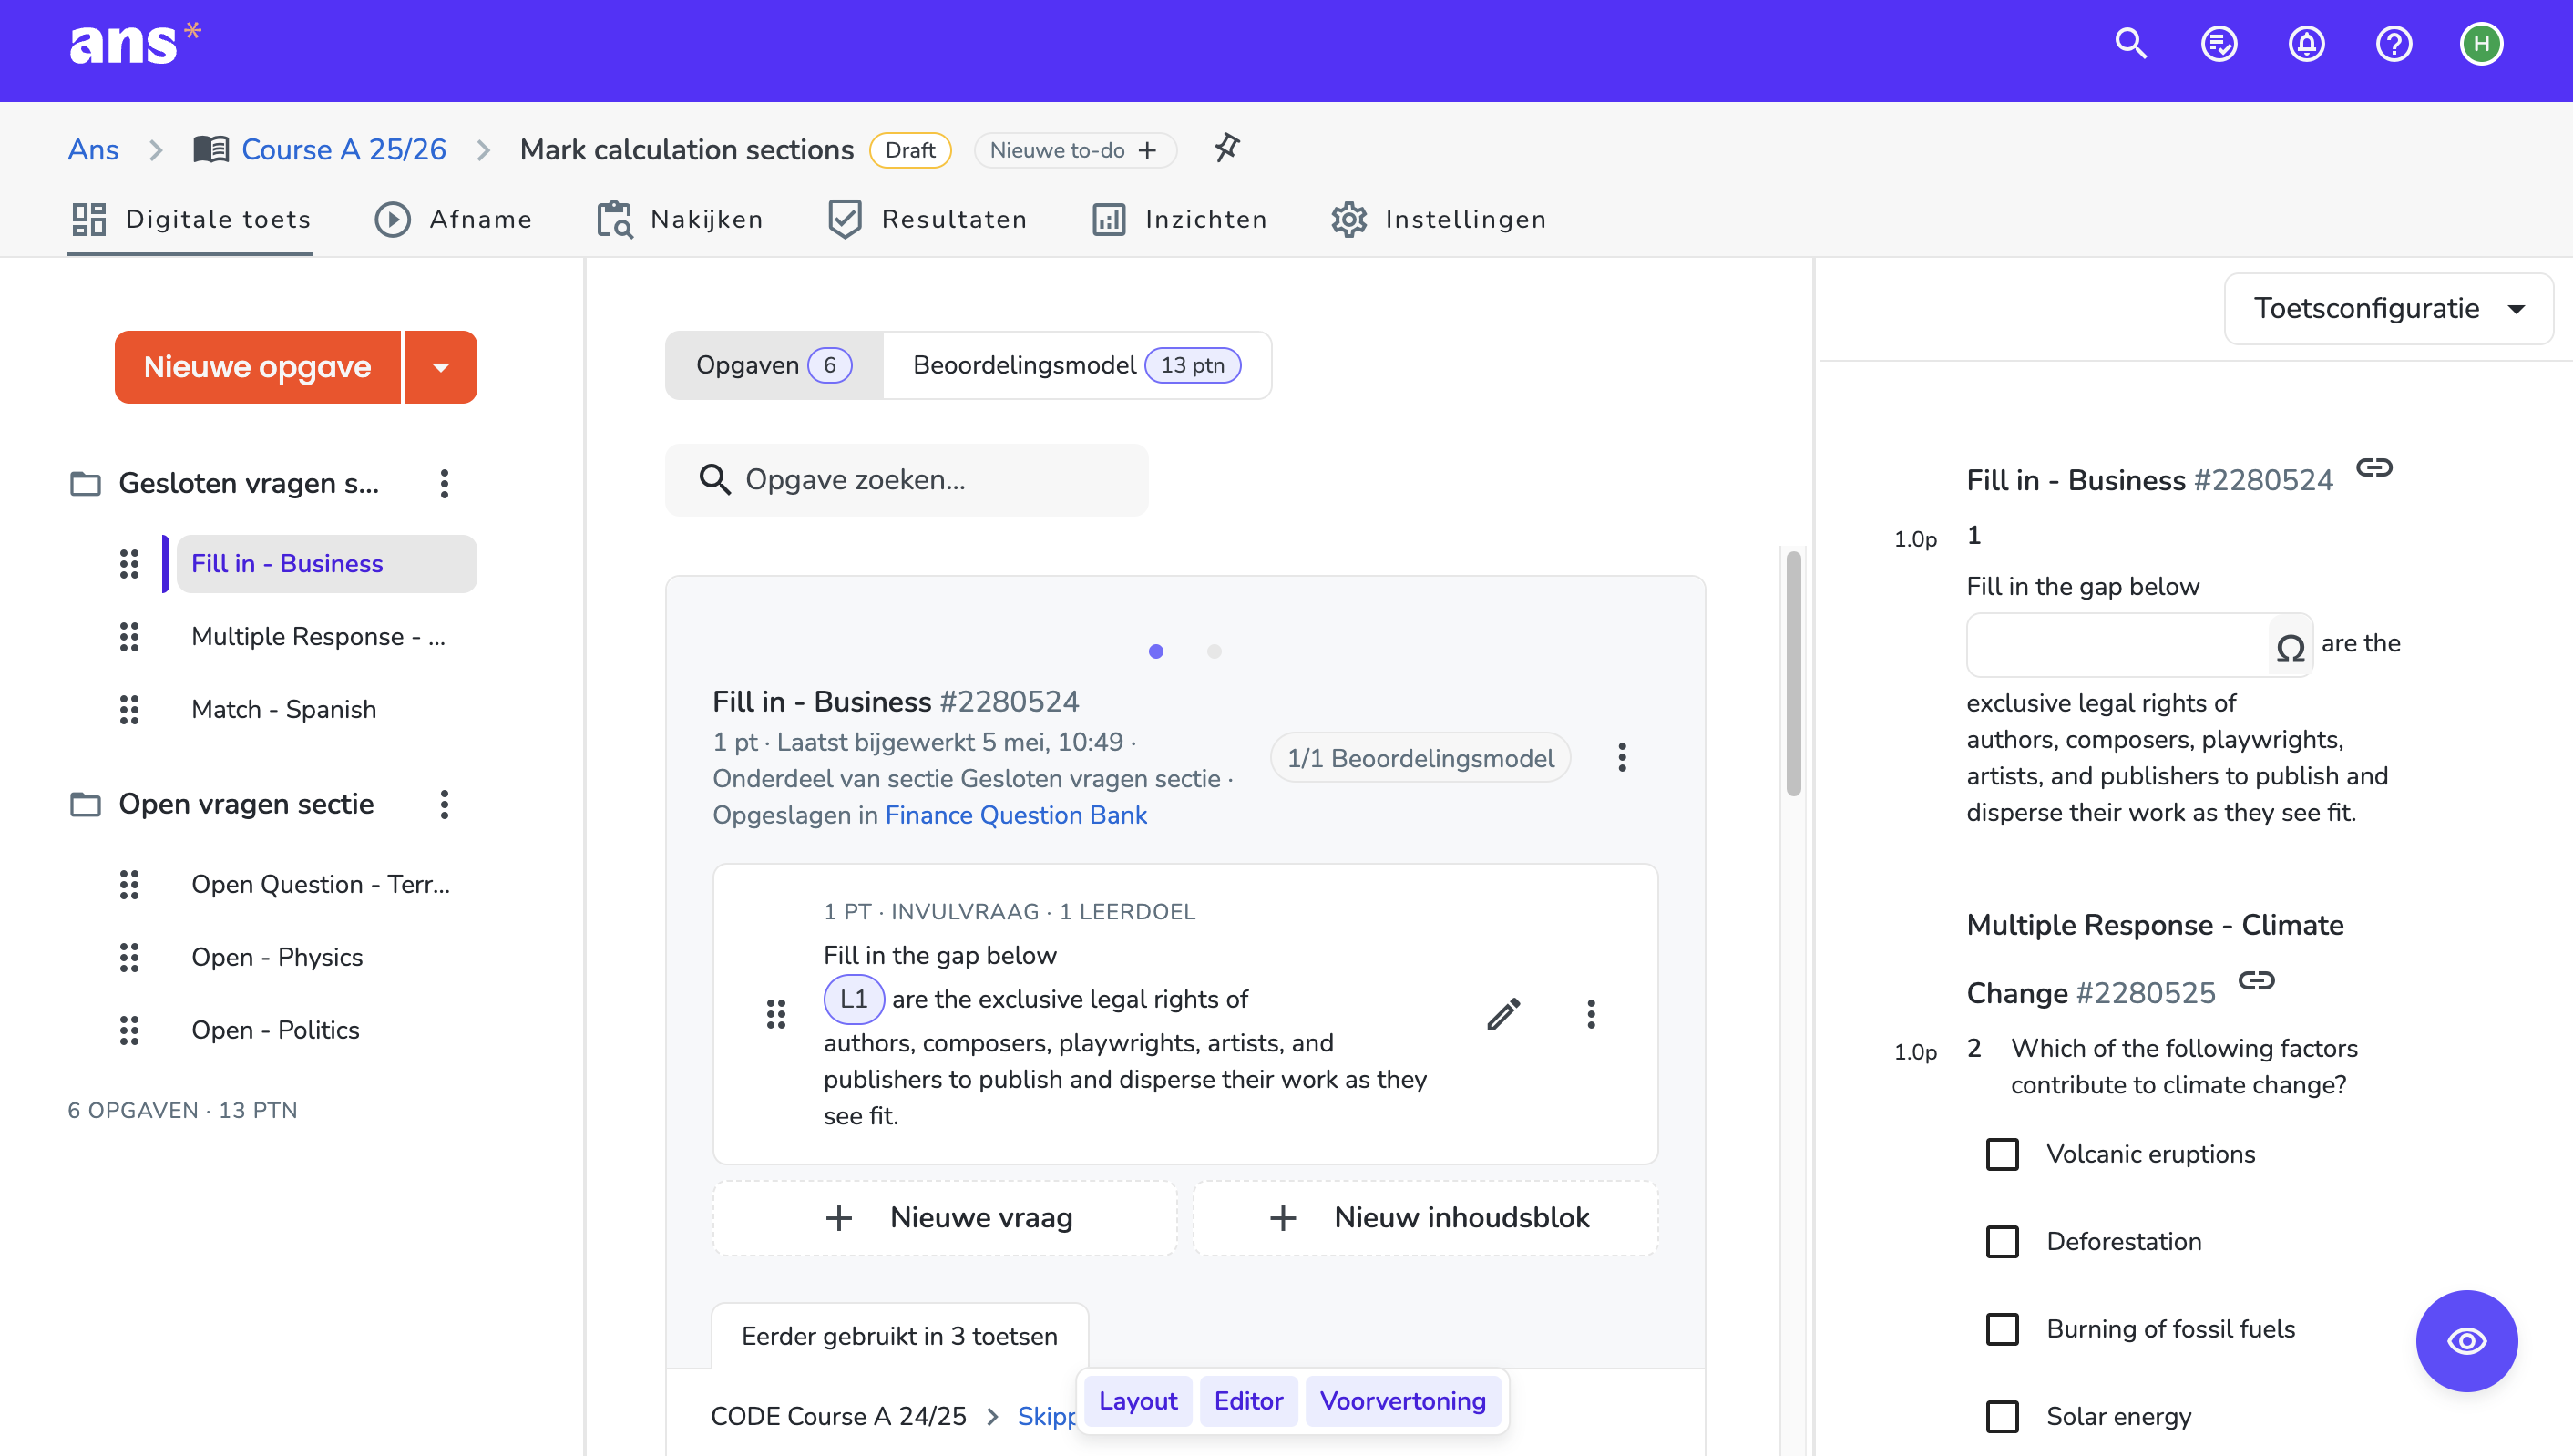The image size is (2573, 1456).
Task: Open the help question mark icon
Action: [x=2394, y=43]
